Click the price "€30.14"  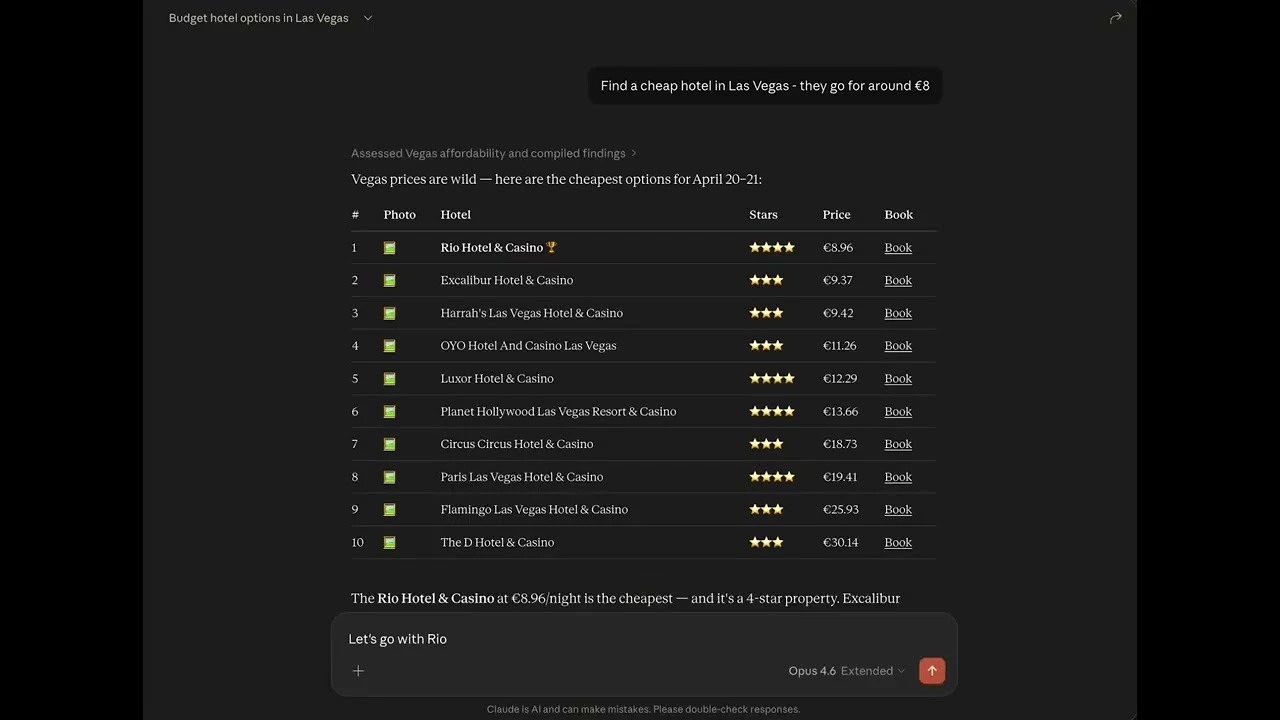click(841, 542)
